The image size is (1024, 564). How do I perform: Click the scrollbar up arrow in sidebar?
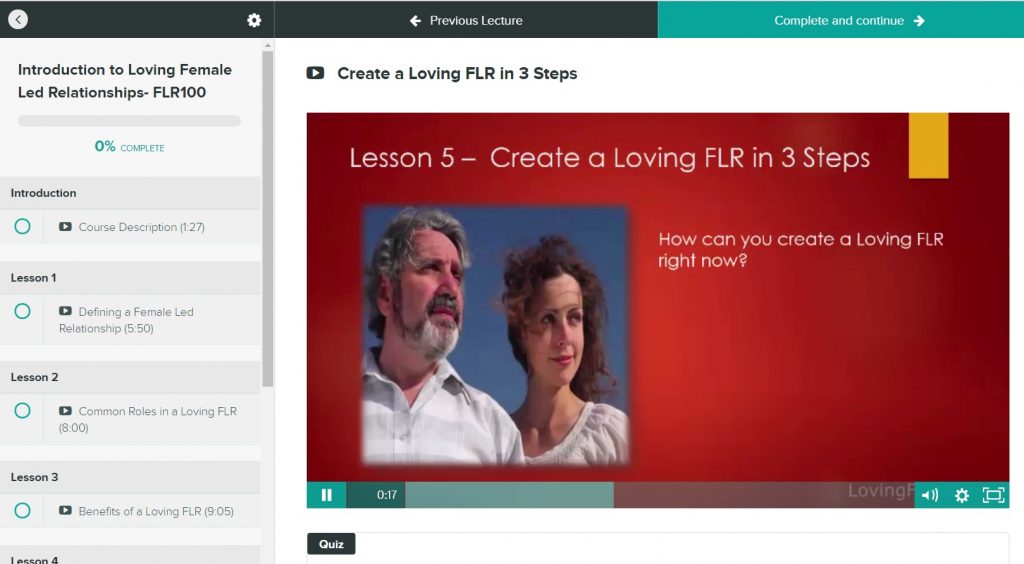[x=268, y=46]
